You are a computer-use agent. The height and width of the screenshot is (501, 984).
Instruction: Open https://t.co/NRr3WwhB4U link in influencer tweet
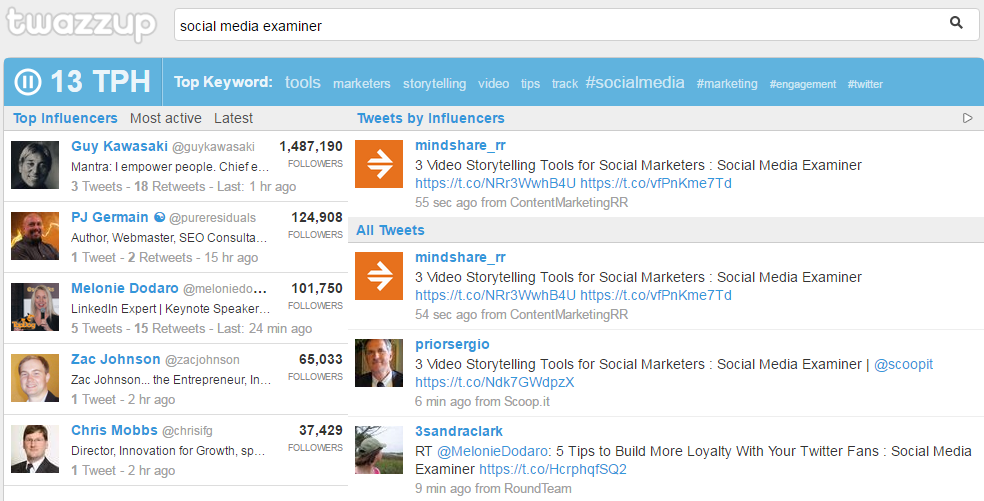coord(495,183)
